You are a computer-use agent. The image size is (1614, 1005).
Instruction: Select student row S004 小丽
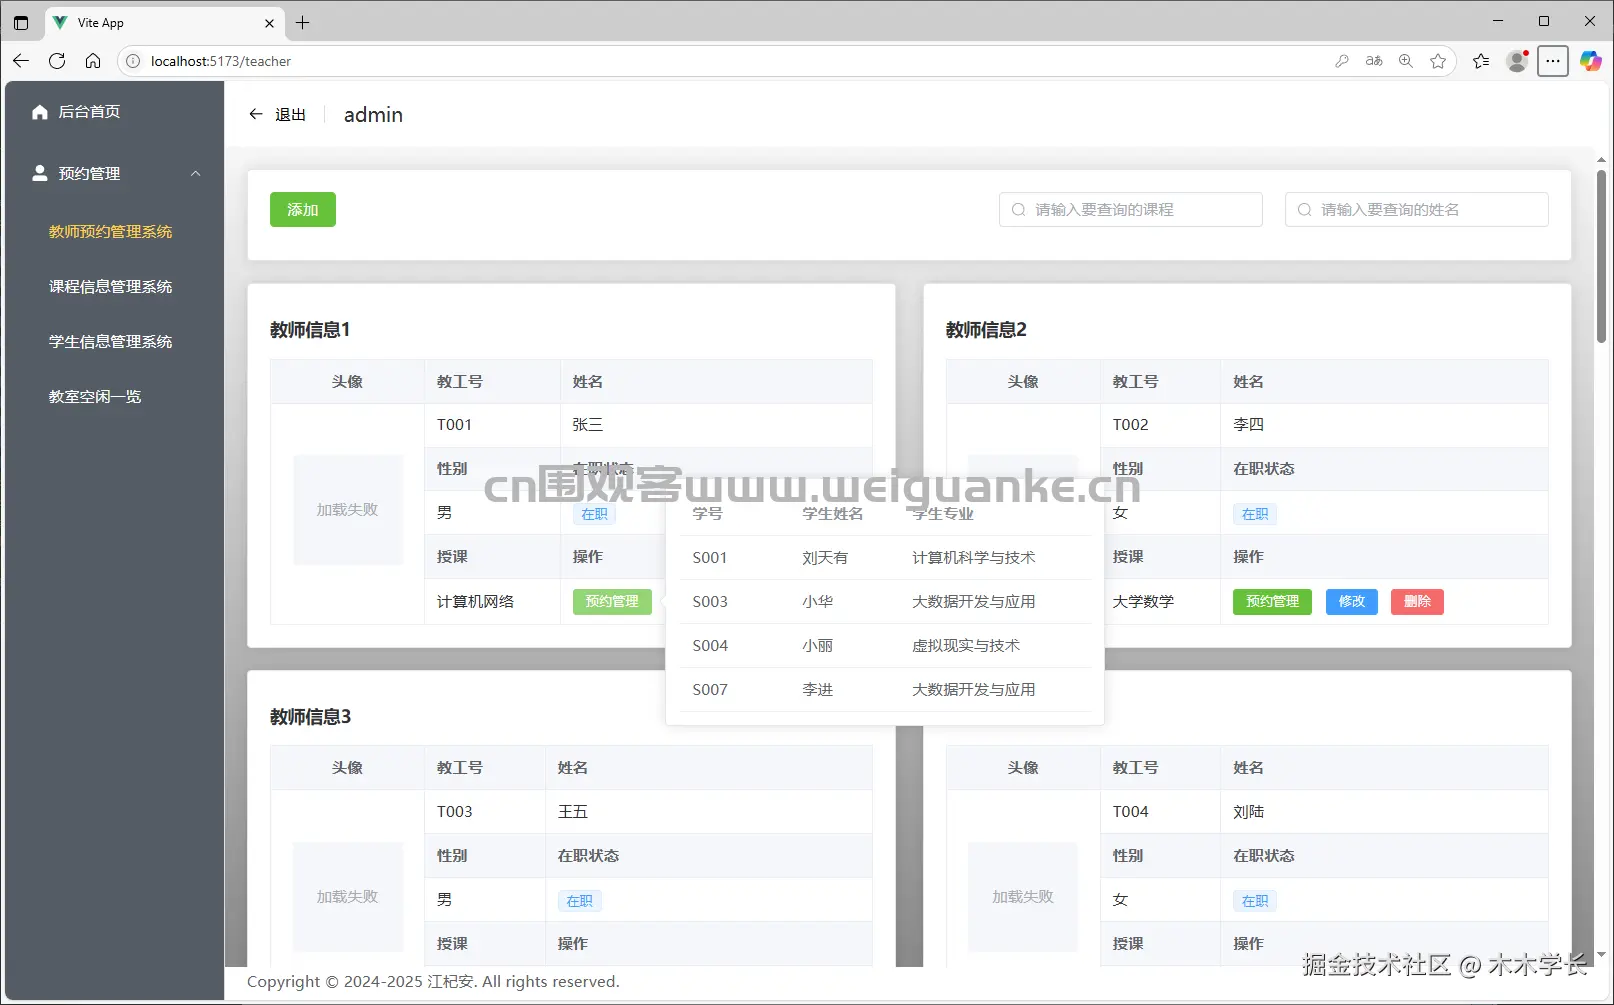[885, 646]
